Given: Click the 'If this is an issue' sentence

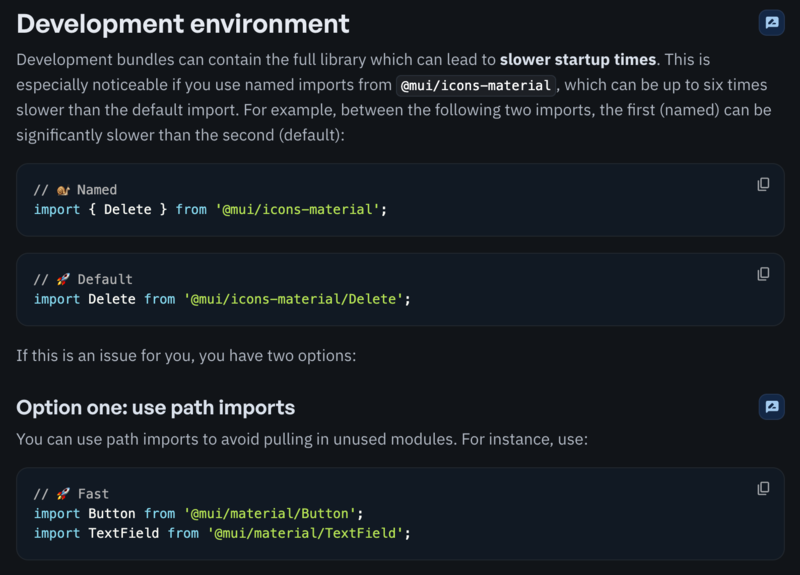Looking at the screenshot, I should [187, 355].
